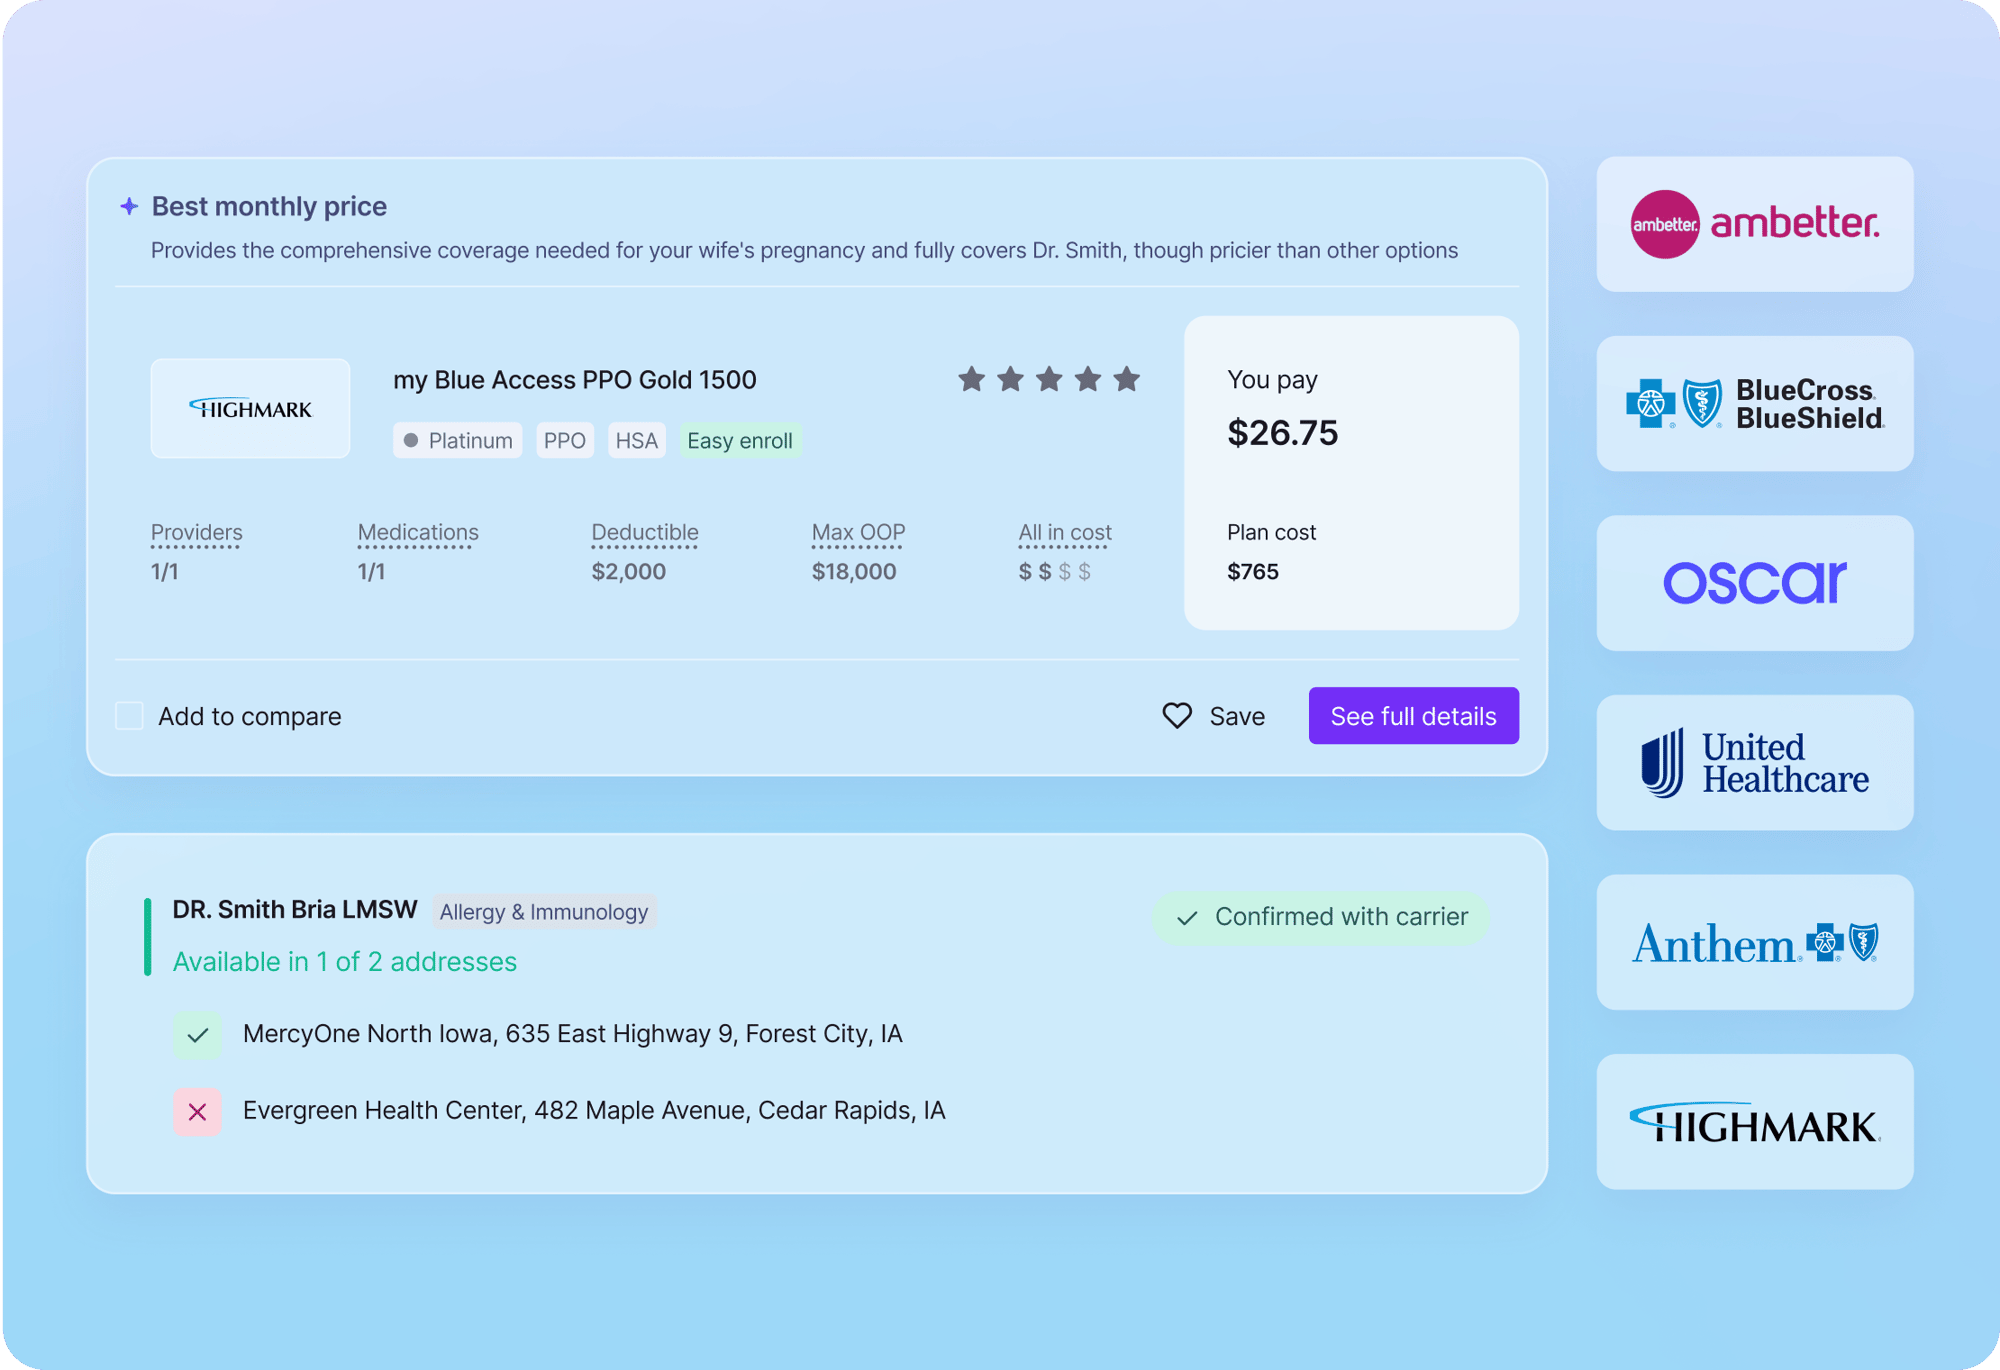Click the third rating star
The width and height of the screenshot is (2000, 1370).
coord(1049,379)
